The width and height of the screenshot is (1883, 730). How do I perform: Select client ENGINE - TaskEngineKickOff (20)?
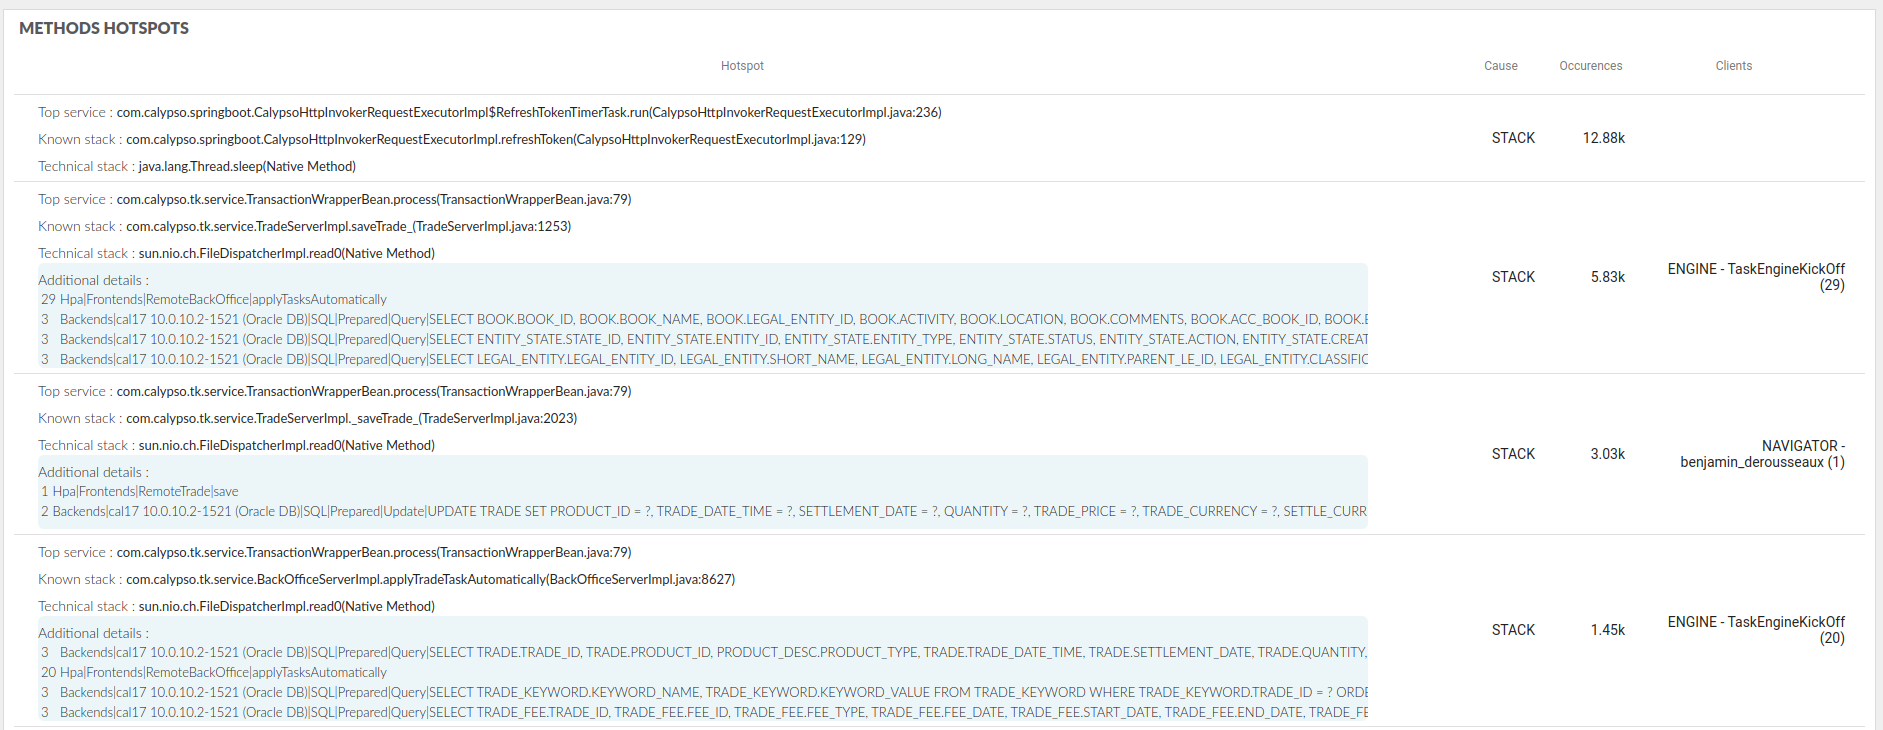[1756, 630]
